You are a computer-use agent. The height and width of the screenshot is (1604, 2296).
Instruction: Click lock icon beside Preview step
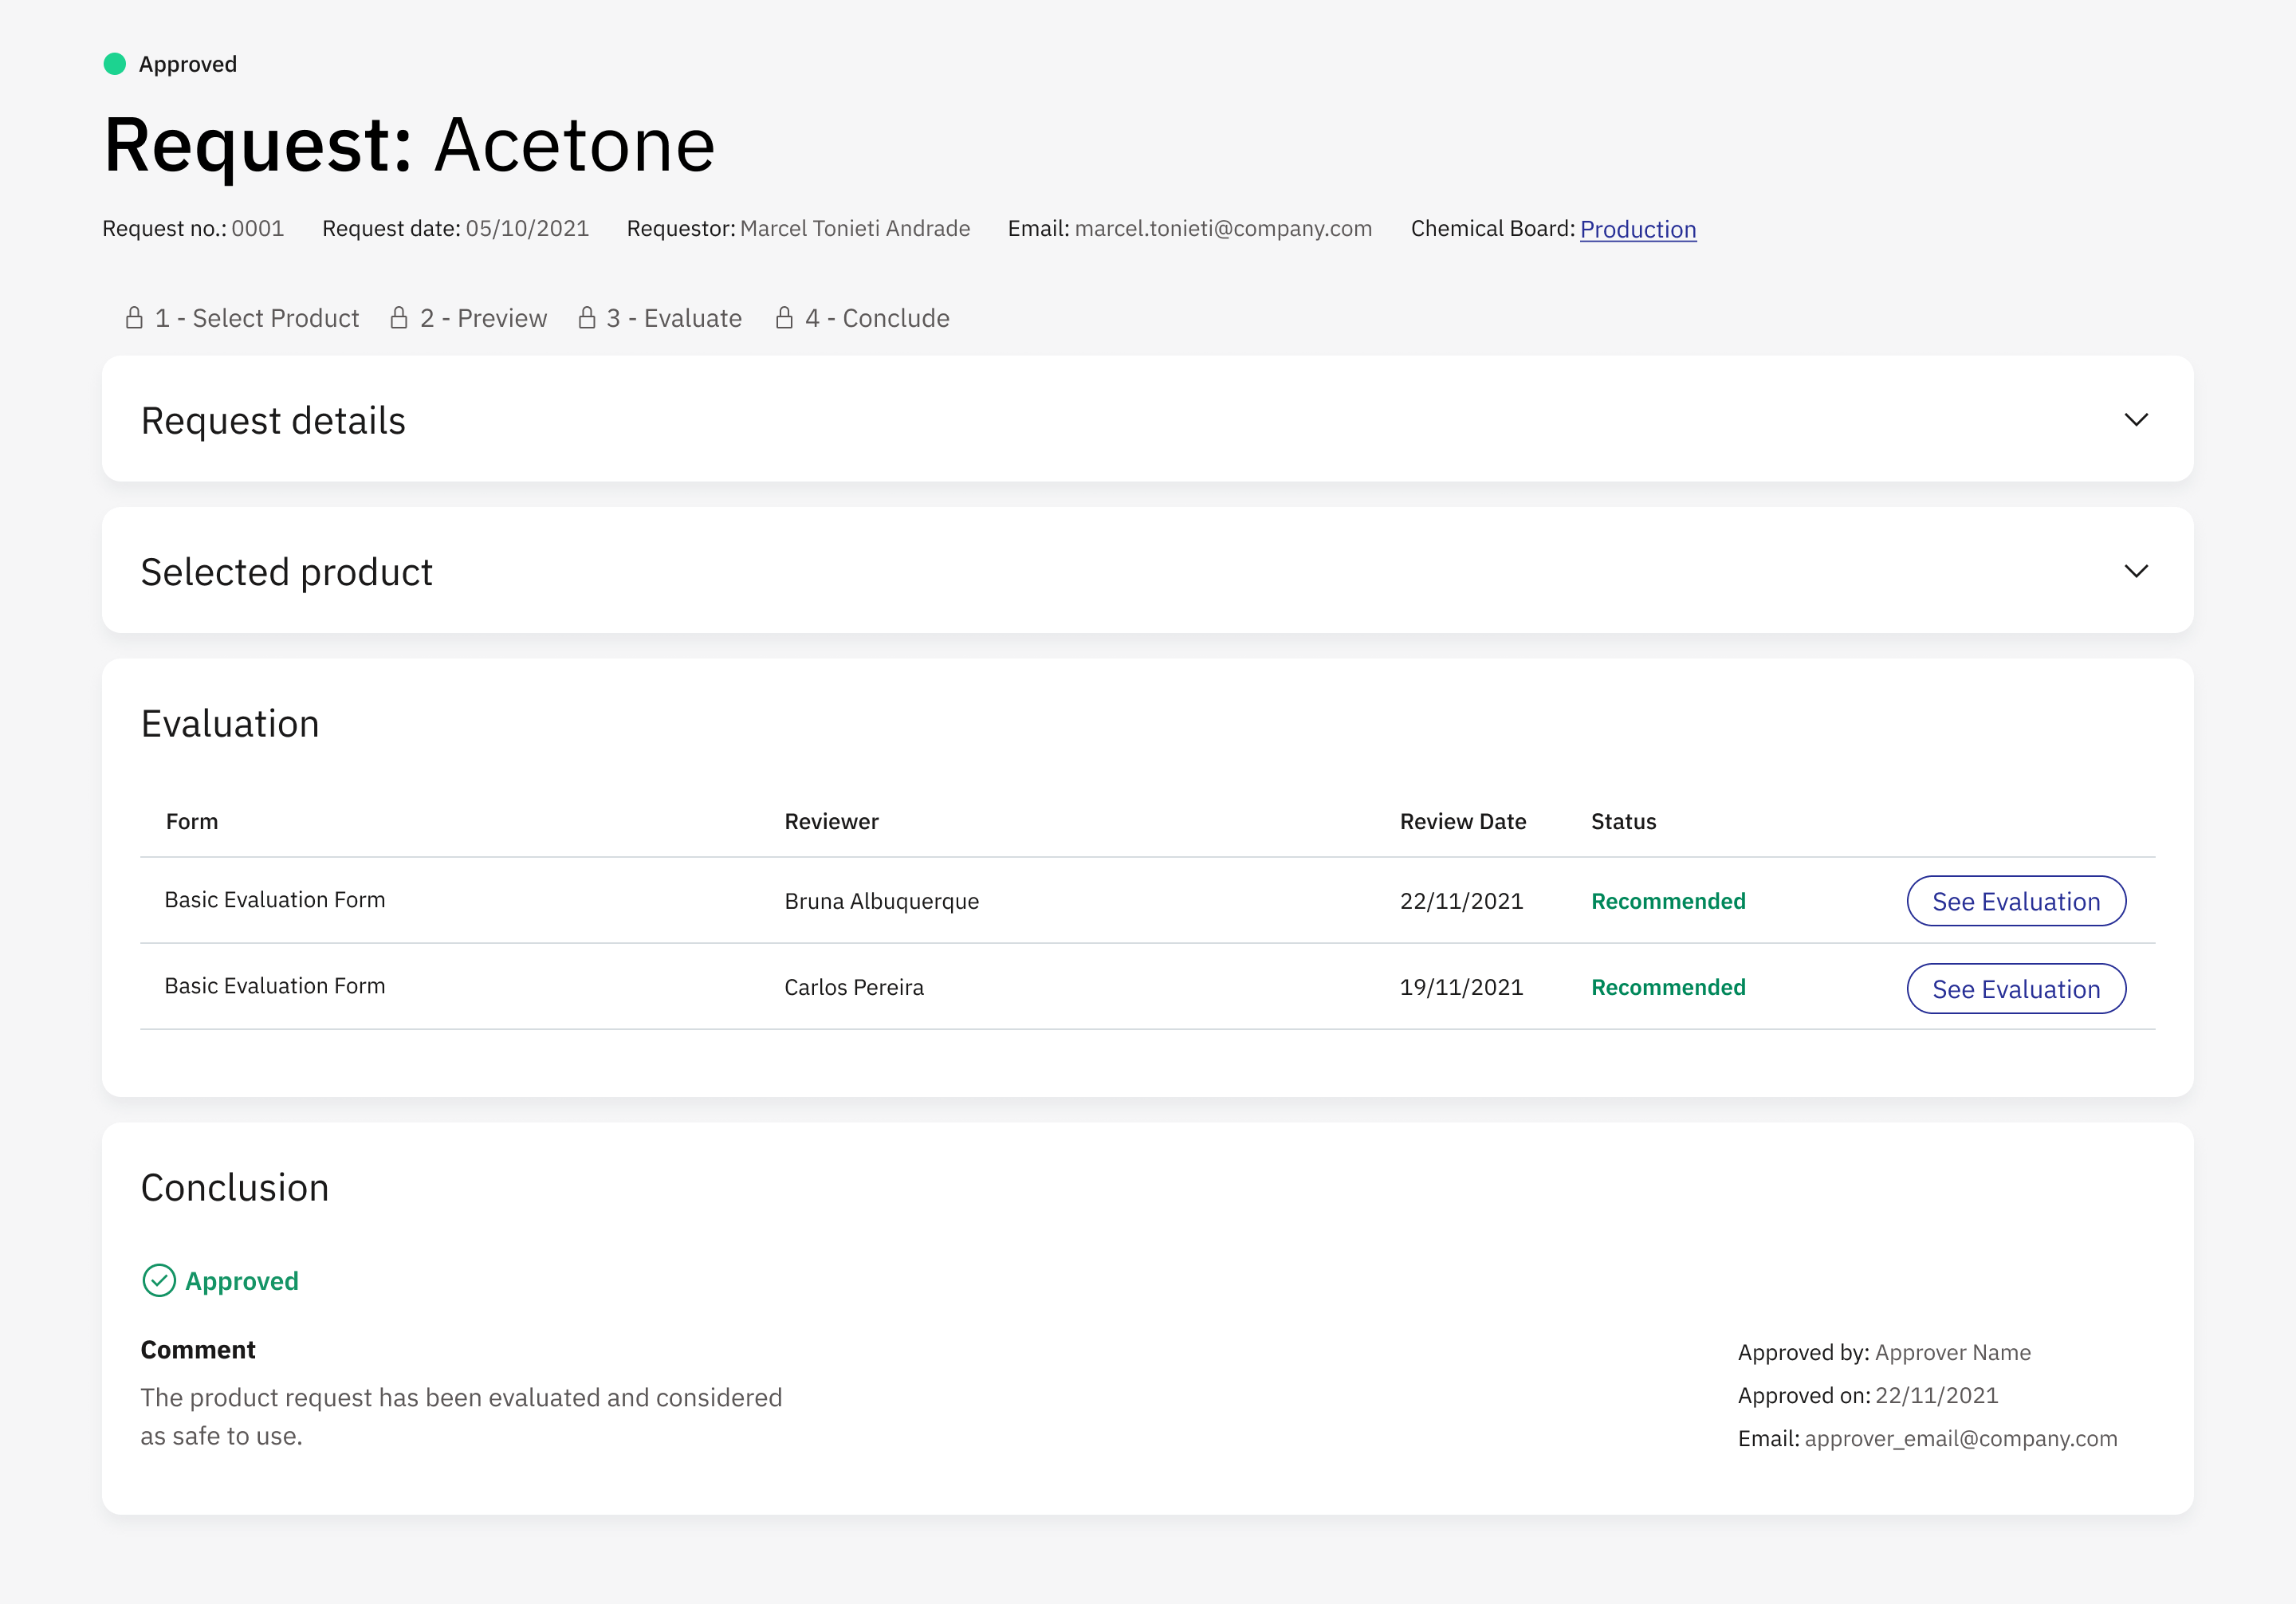pyautogui.click(x=399, y=318)
